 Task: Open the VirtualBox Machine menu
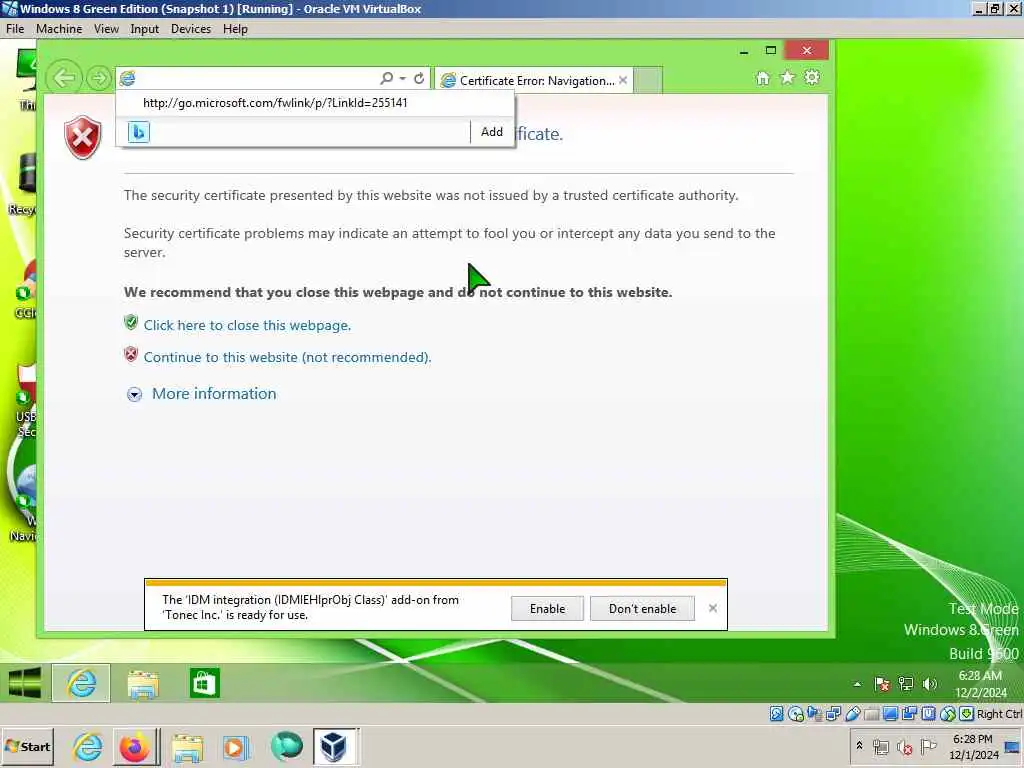click(59, 29)
